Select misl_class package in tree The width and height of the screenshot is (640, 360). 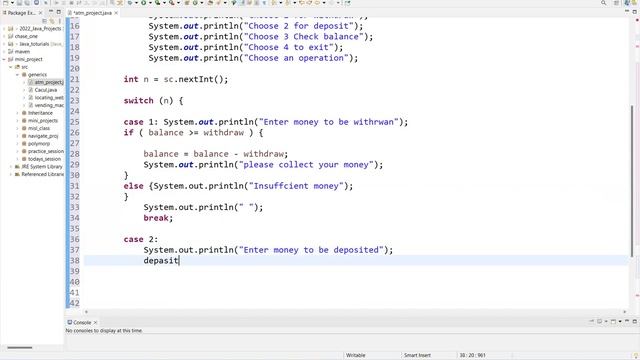click(x=39, y=128)
